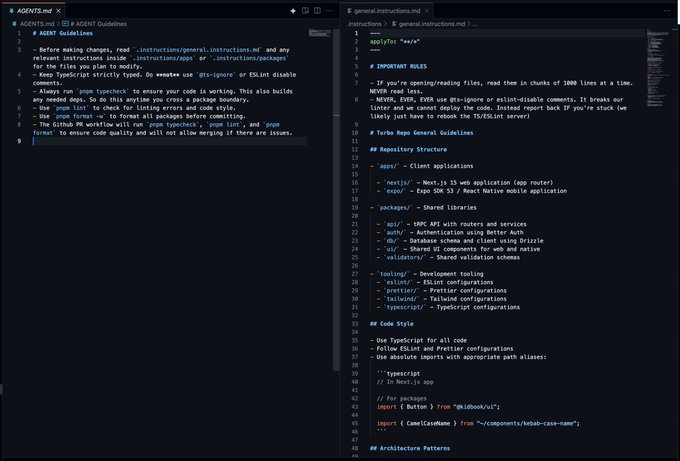Click 'packages/' Shared libraries line

423,208
